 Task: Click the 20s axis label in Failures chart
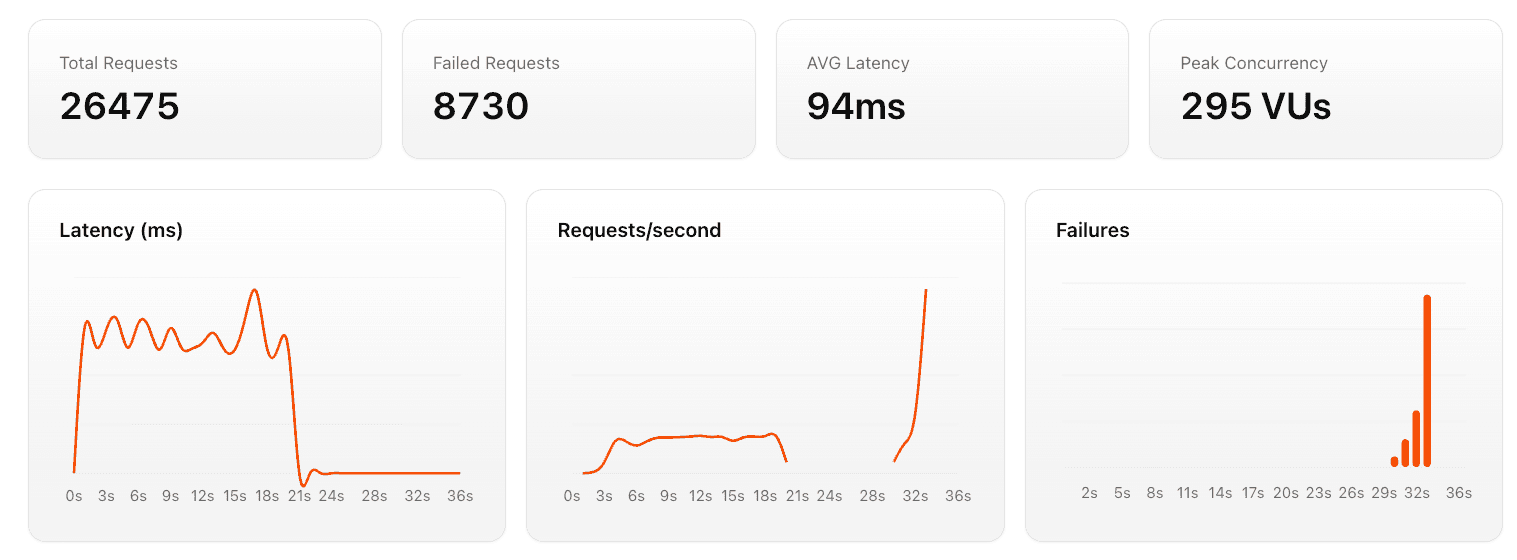[1285, 493]
